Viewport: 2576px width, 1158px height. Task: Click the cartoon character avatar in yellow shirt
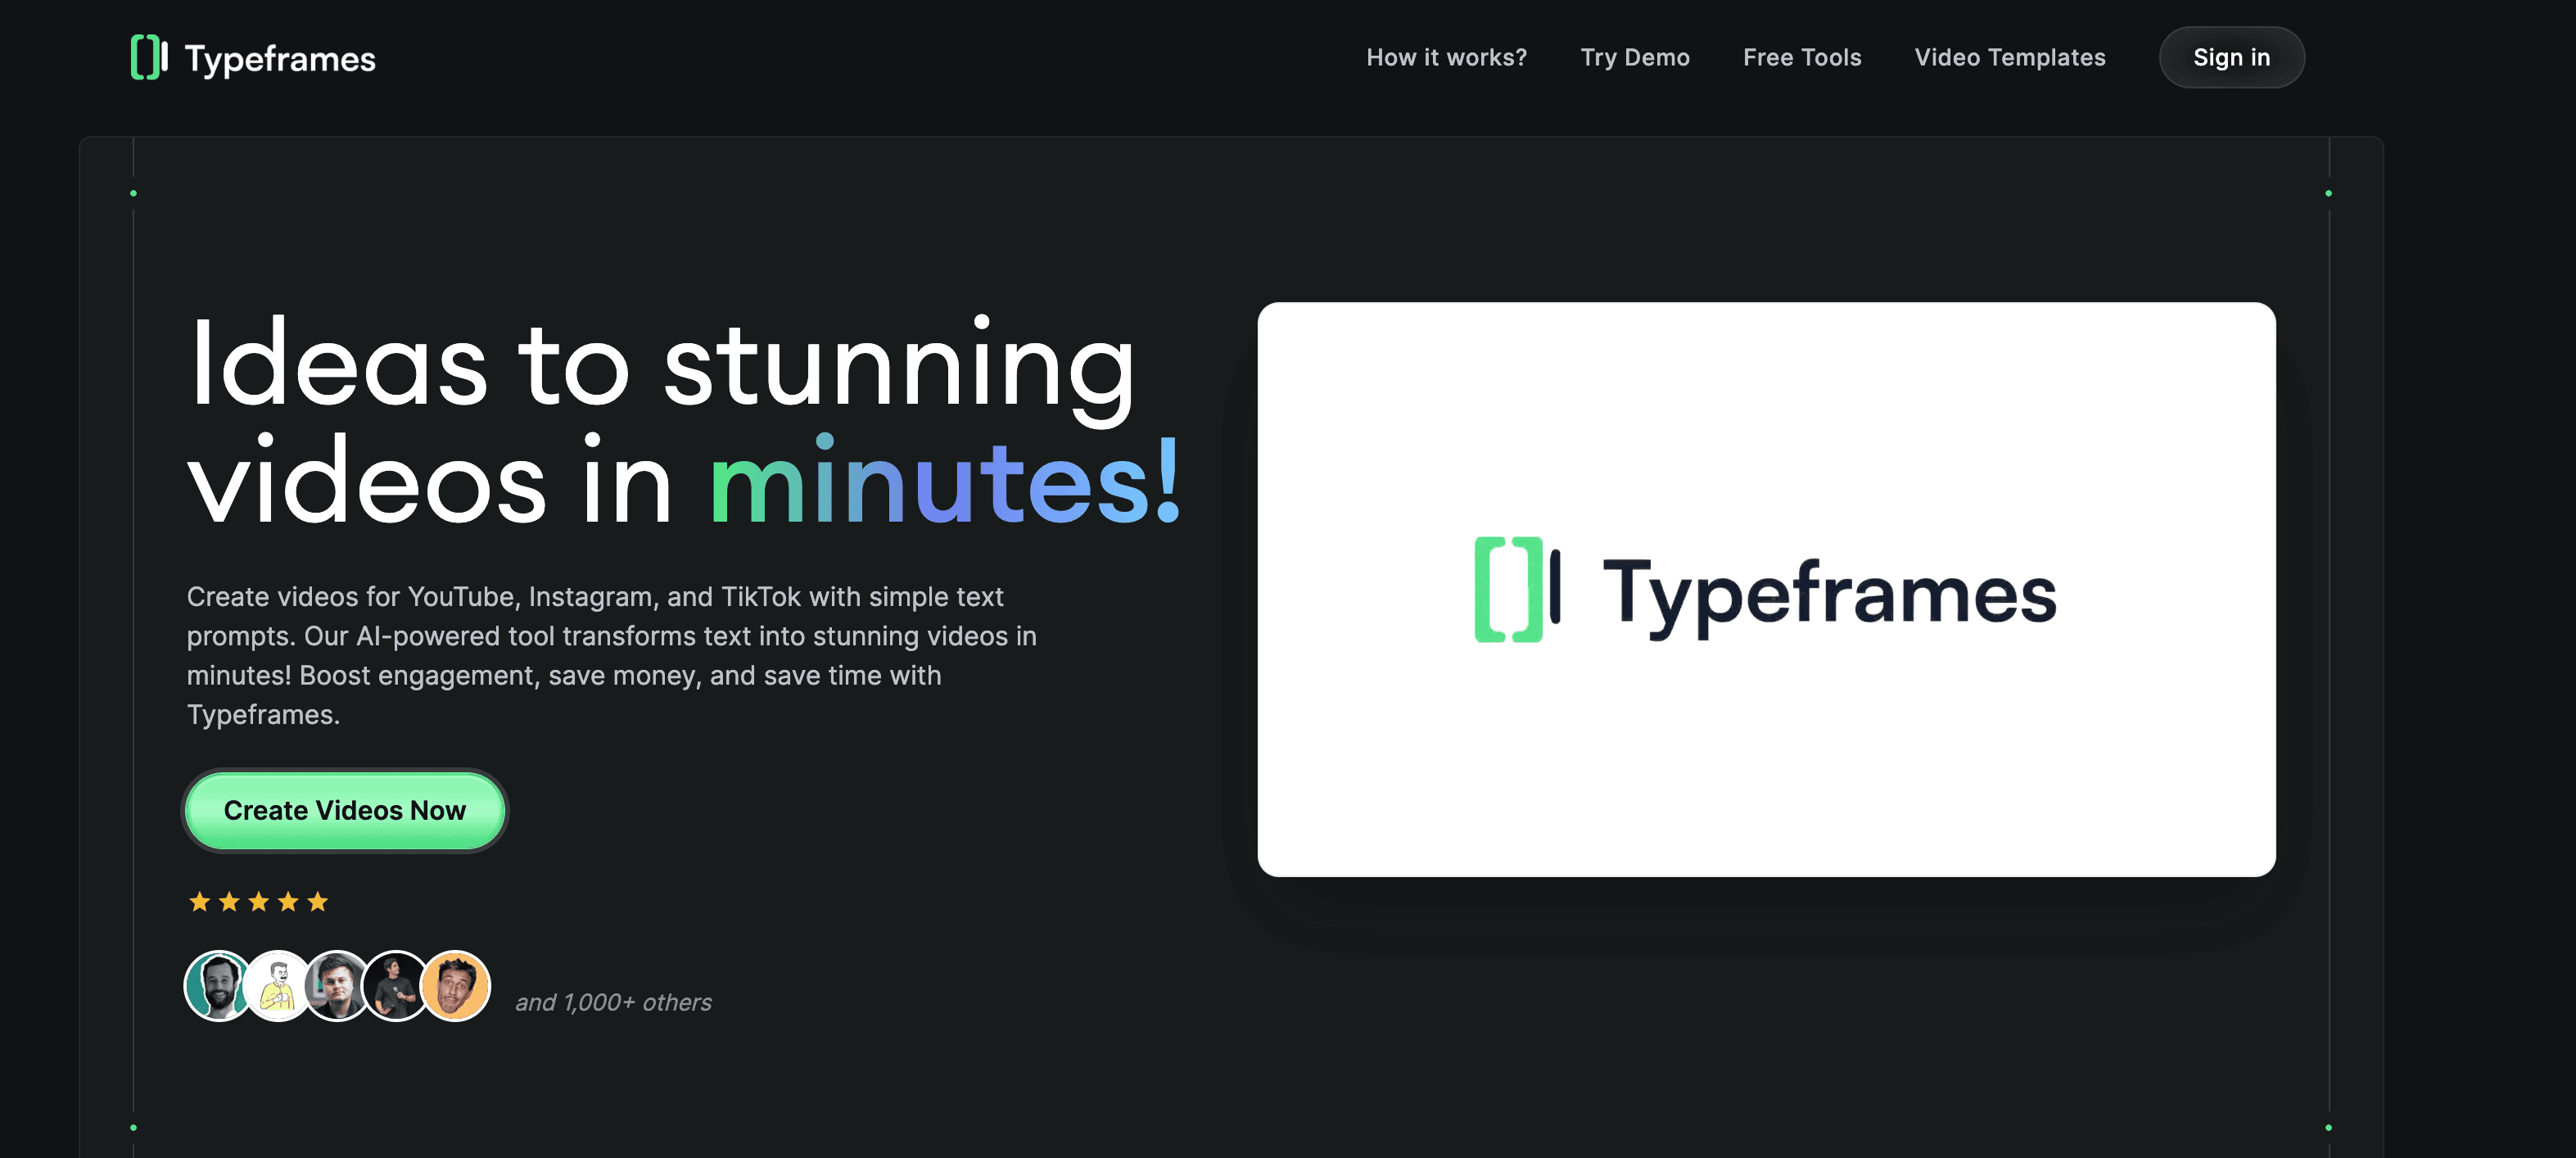[278, 986]
